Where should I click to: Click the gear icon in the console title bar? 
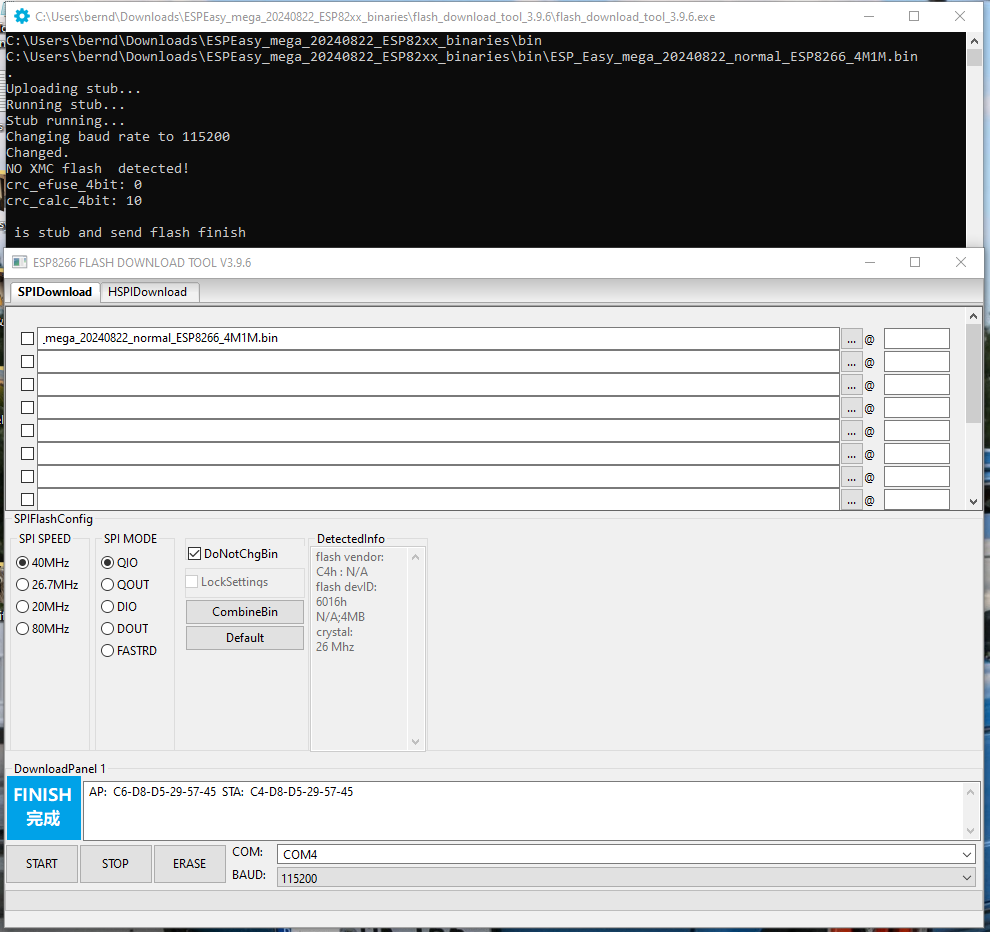(x=21, y=16)
